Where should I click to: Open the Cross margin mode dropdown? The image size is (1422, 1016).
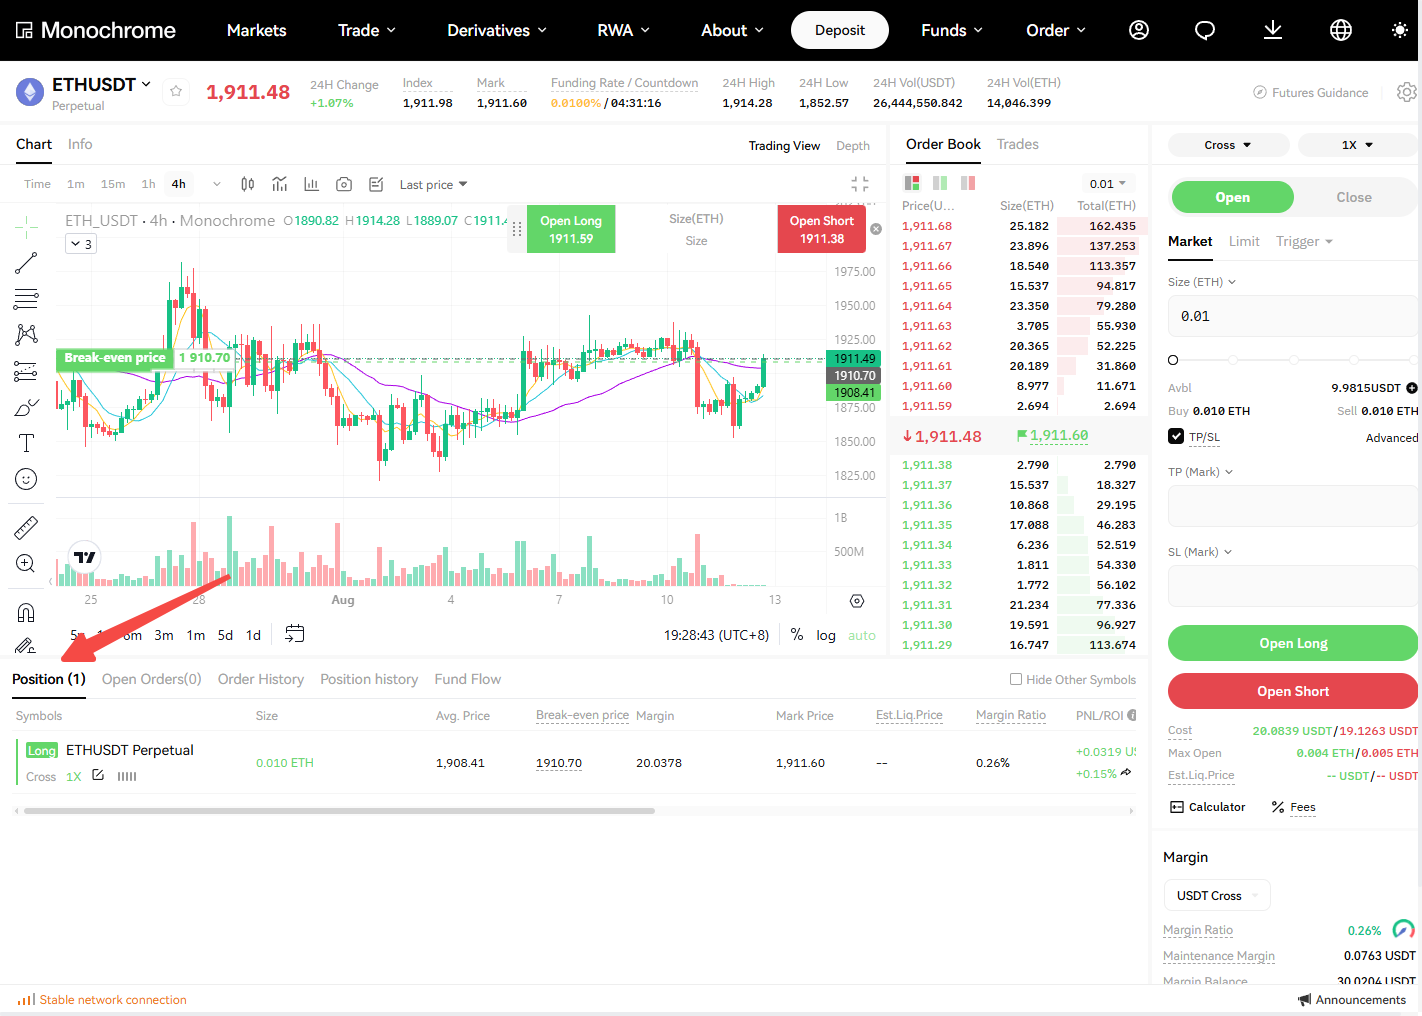pyautogui.click(x=1228, y=145)
